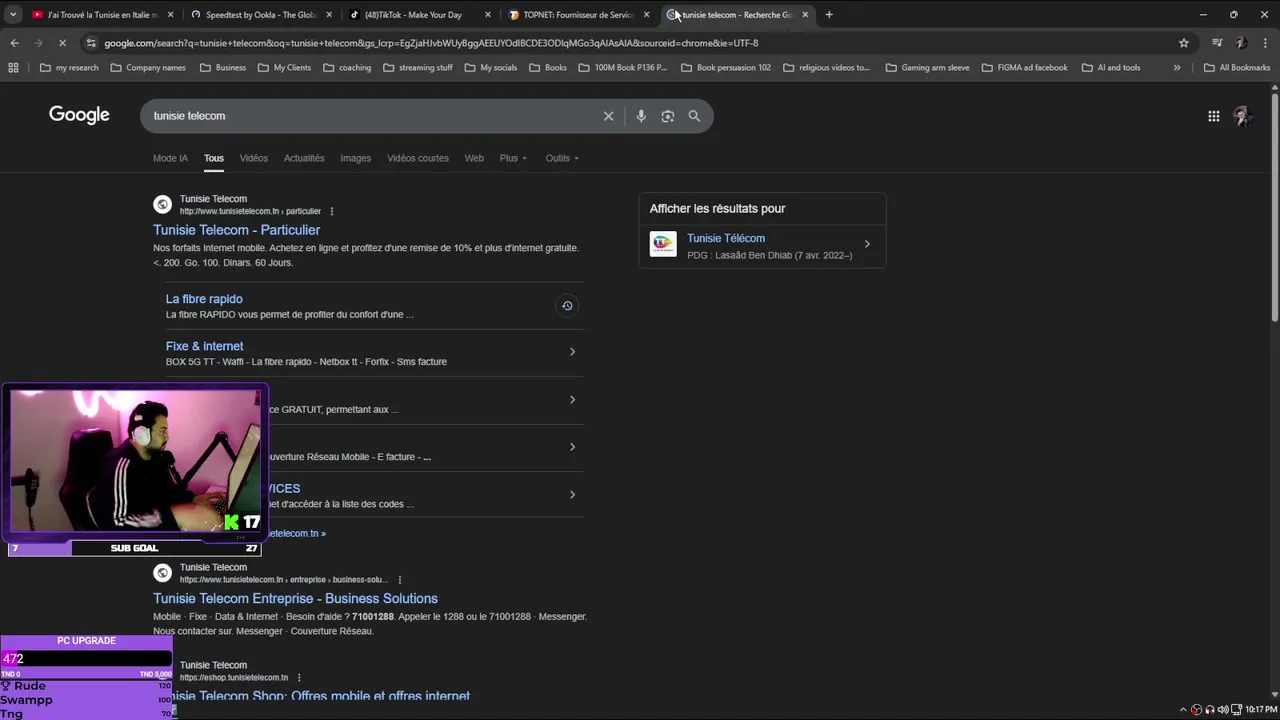
Task: Stop loading the page with the X button
Action: point(62,43)
